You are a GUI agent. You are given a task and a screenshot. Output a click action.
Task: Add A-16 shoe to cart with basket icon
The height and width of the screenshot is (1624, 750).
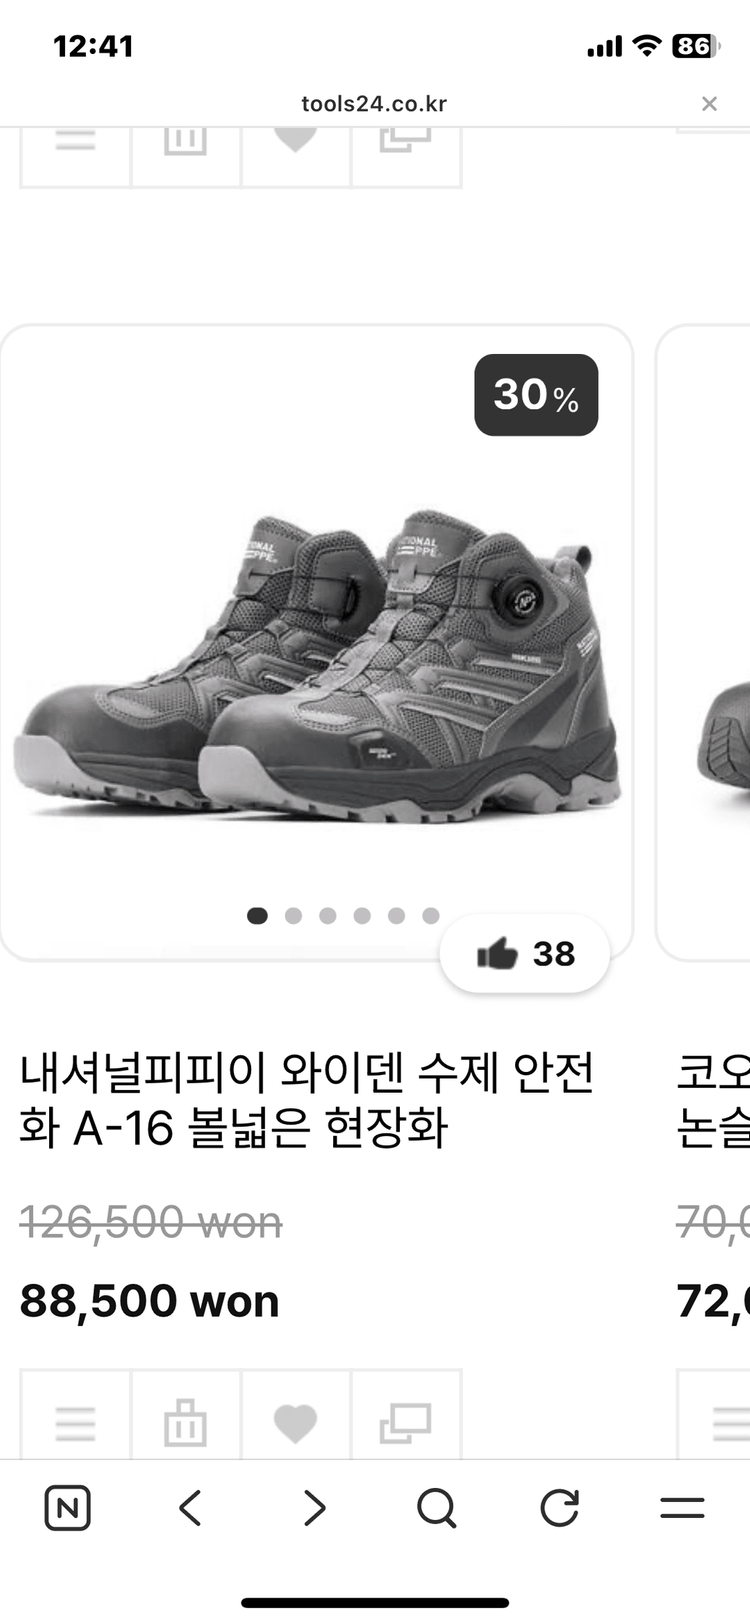pos(186,1422)
